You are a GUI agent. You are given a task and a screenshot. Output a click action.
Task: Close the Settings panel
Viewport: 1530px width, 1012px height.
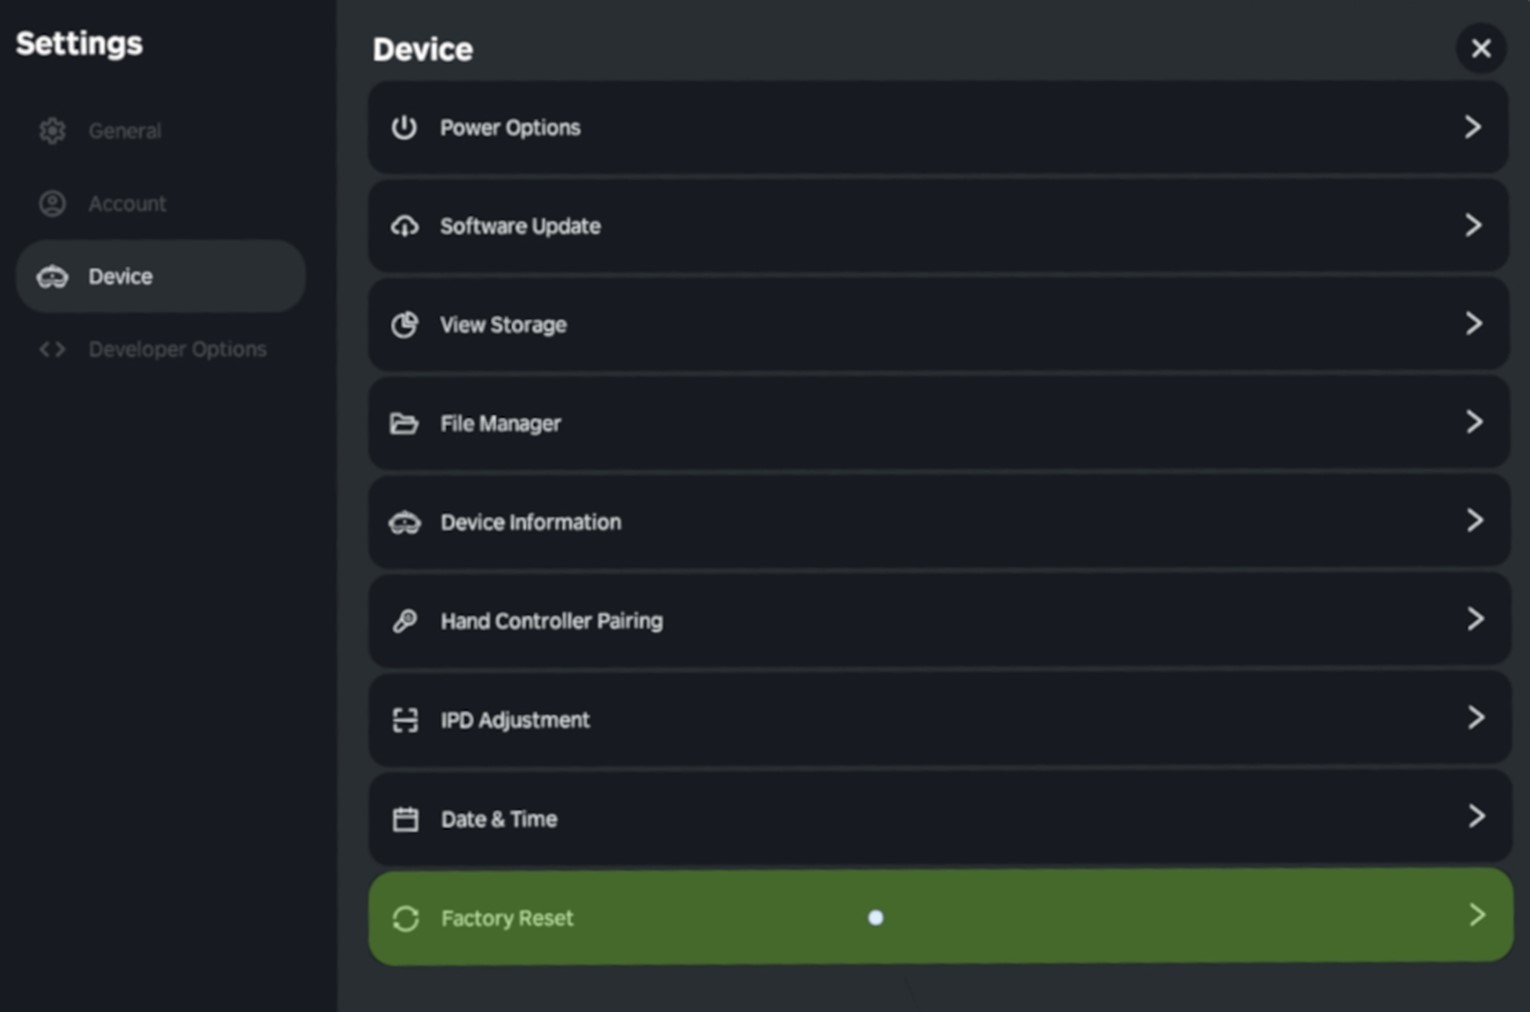click(x=1481, y=48)
